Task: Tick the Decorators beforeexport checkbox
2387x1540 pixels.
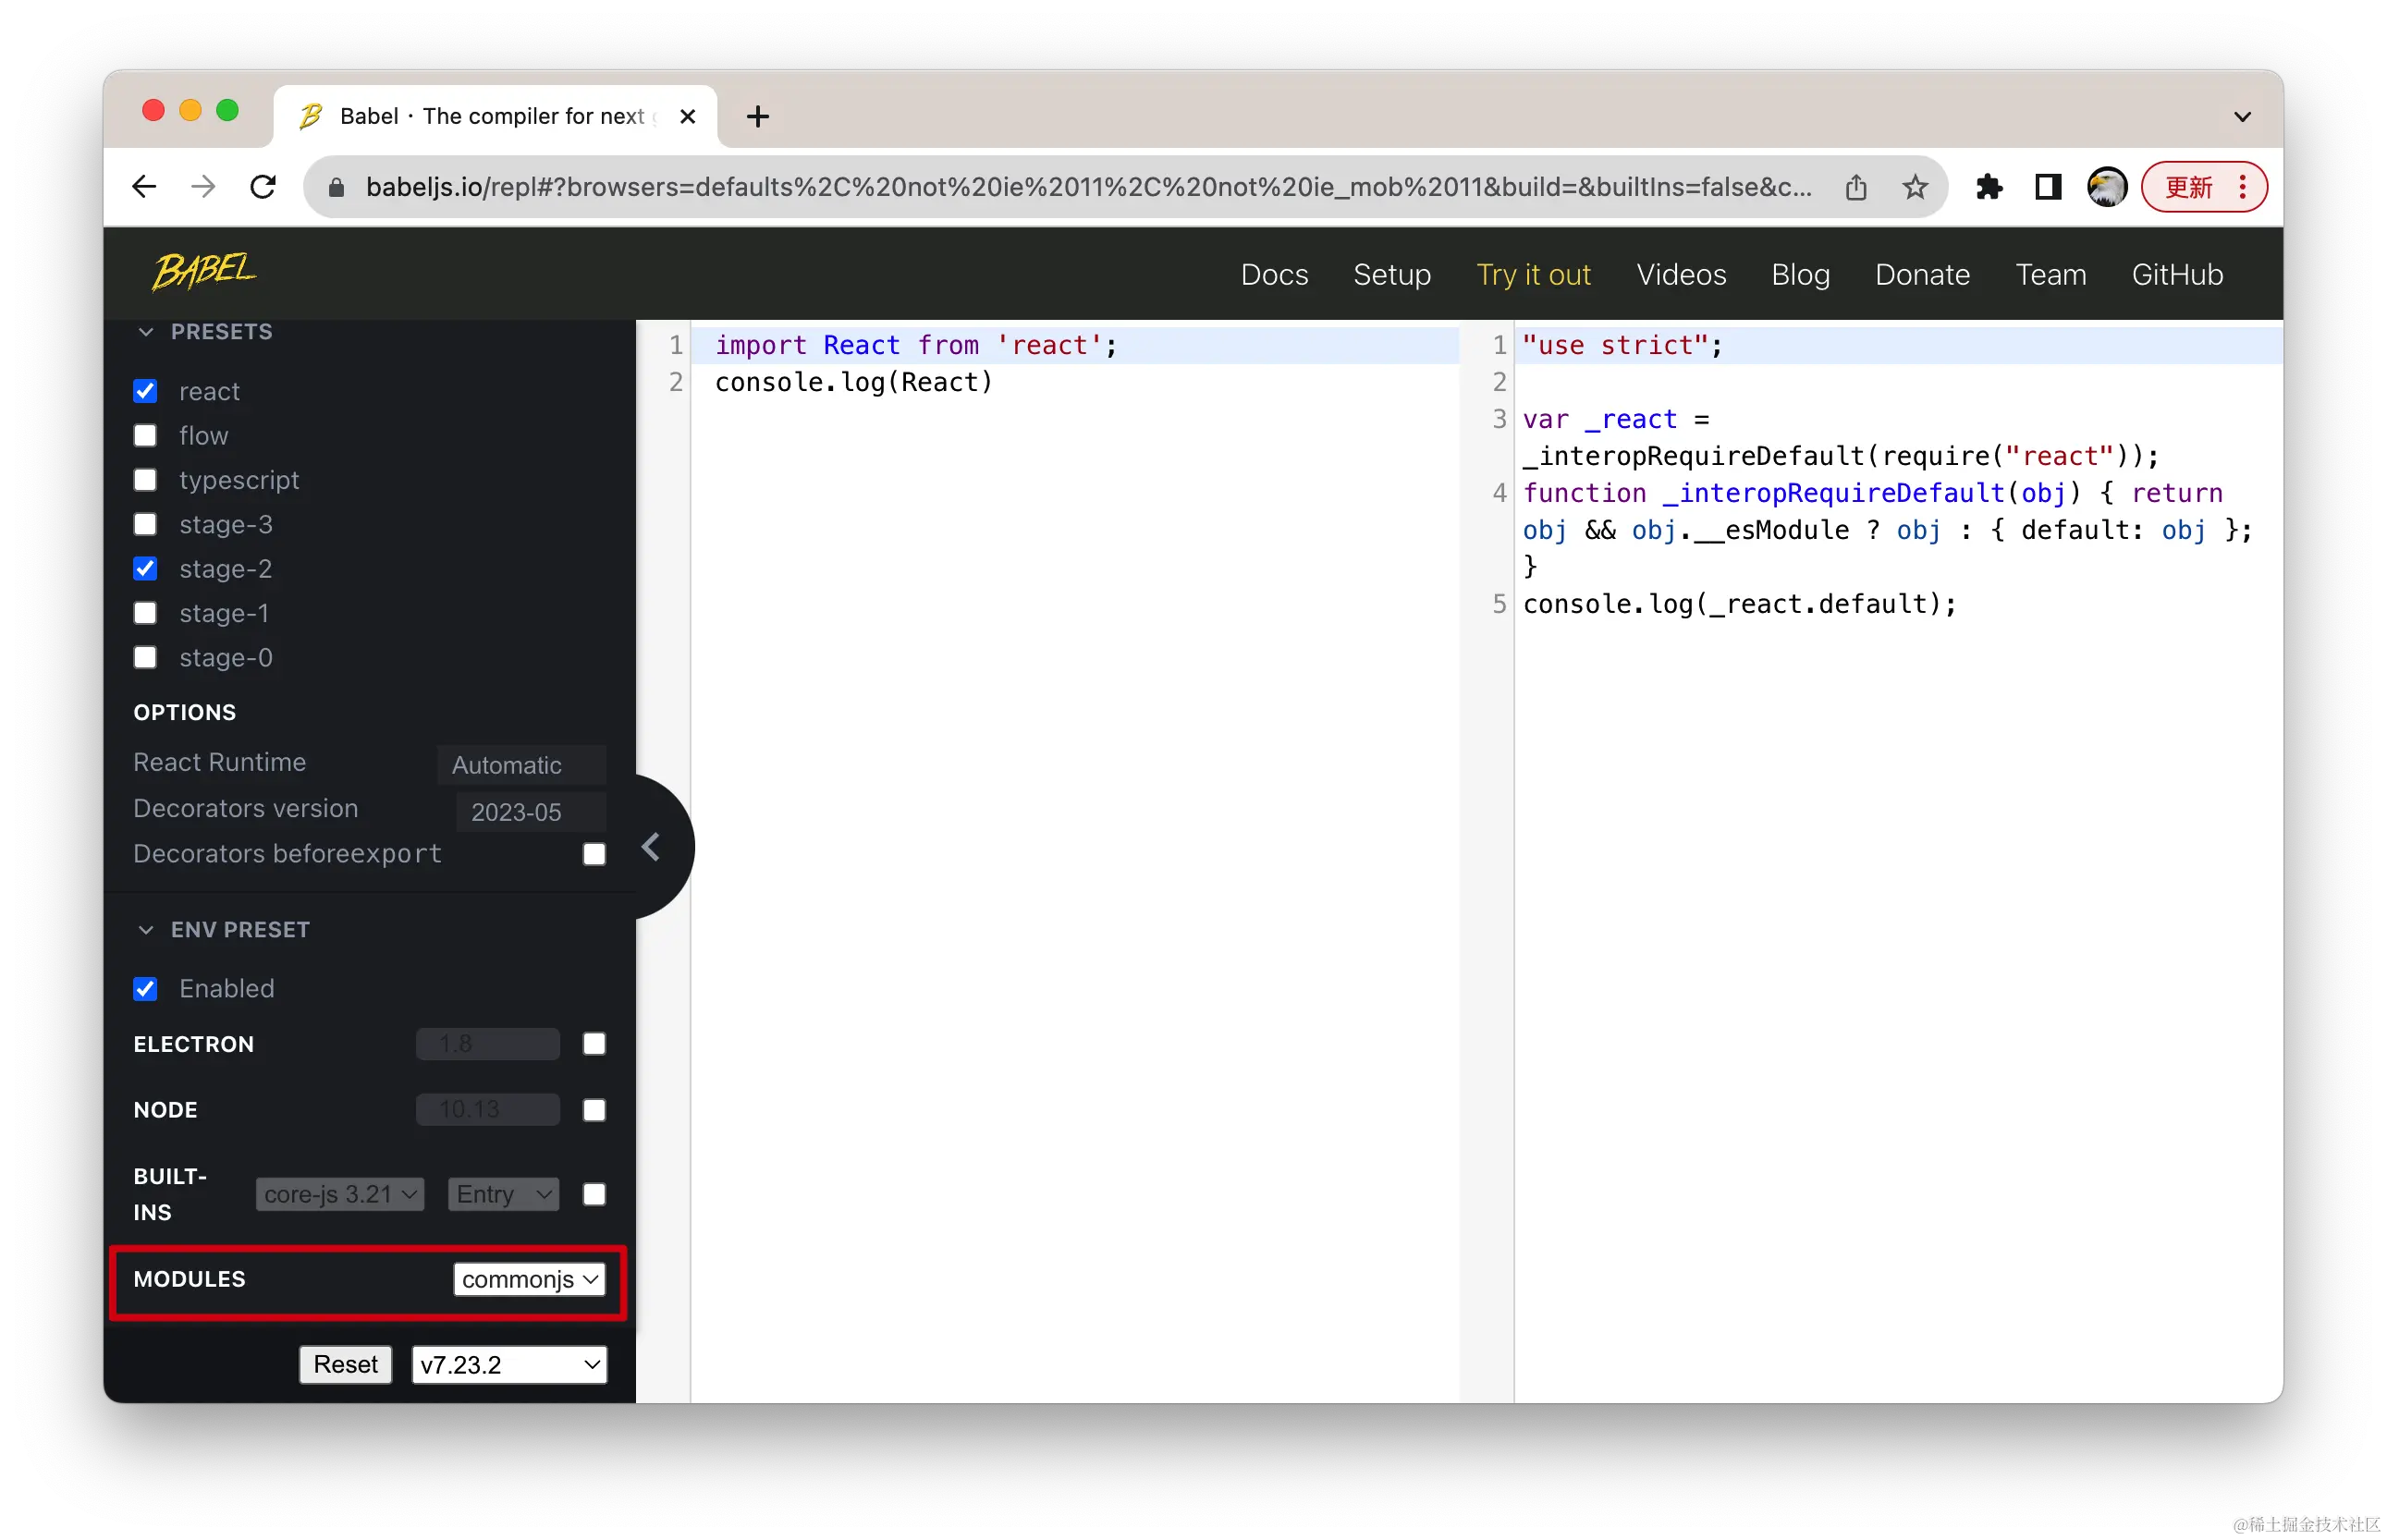Action: (x=594, y=854)
